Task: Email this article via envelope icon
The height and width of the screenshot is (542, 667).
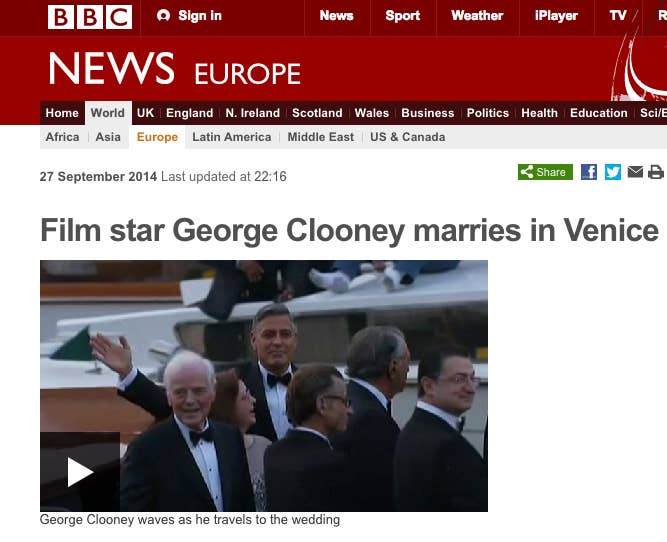Action: [635, 172]
